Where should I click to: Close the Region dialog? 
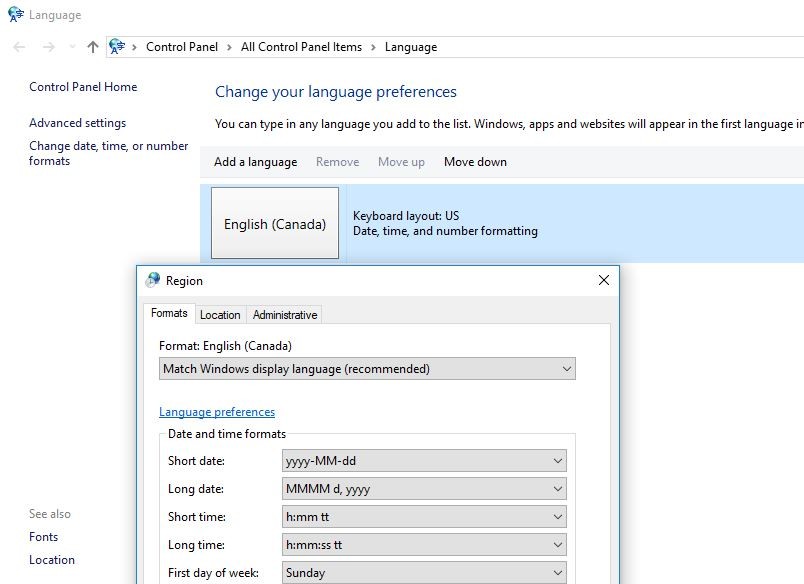coord(603,281)
